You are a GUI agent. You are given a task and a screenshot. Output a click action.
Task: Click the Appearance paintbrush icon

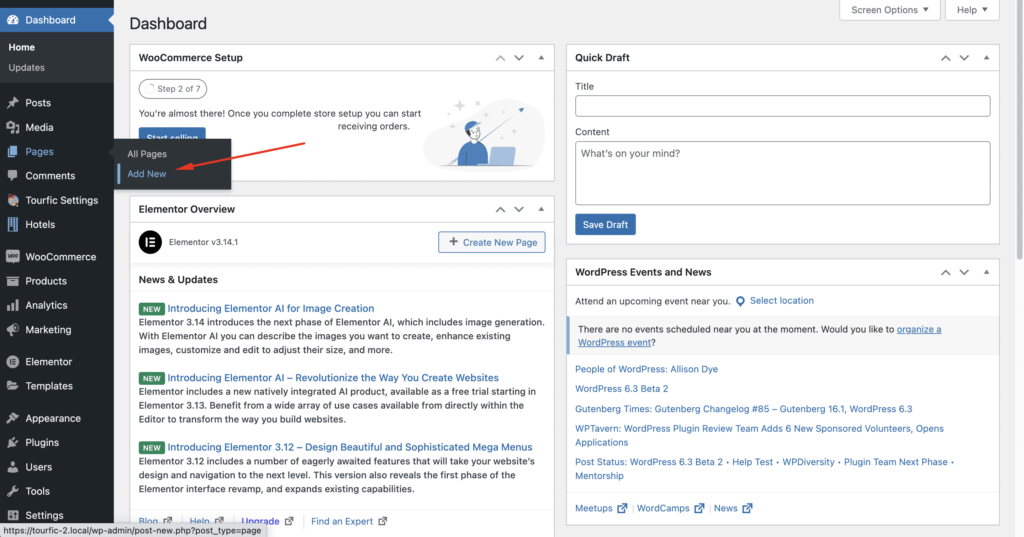(12, 418)
